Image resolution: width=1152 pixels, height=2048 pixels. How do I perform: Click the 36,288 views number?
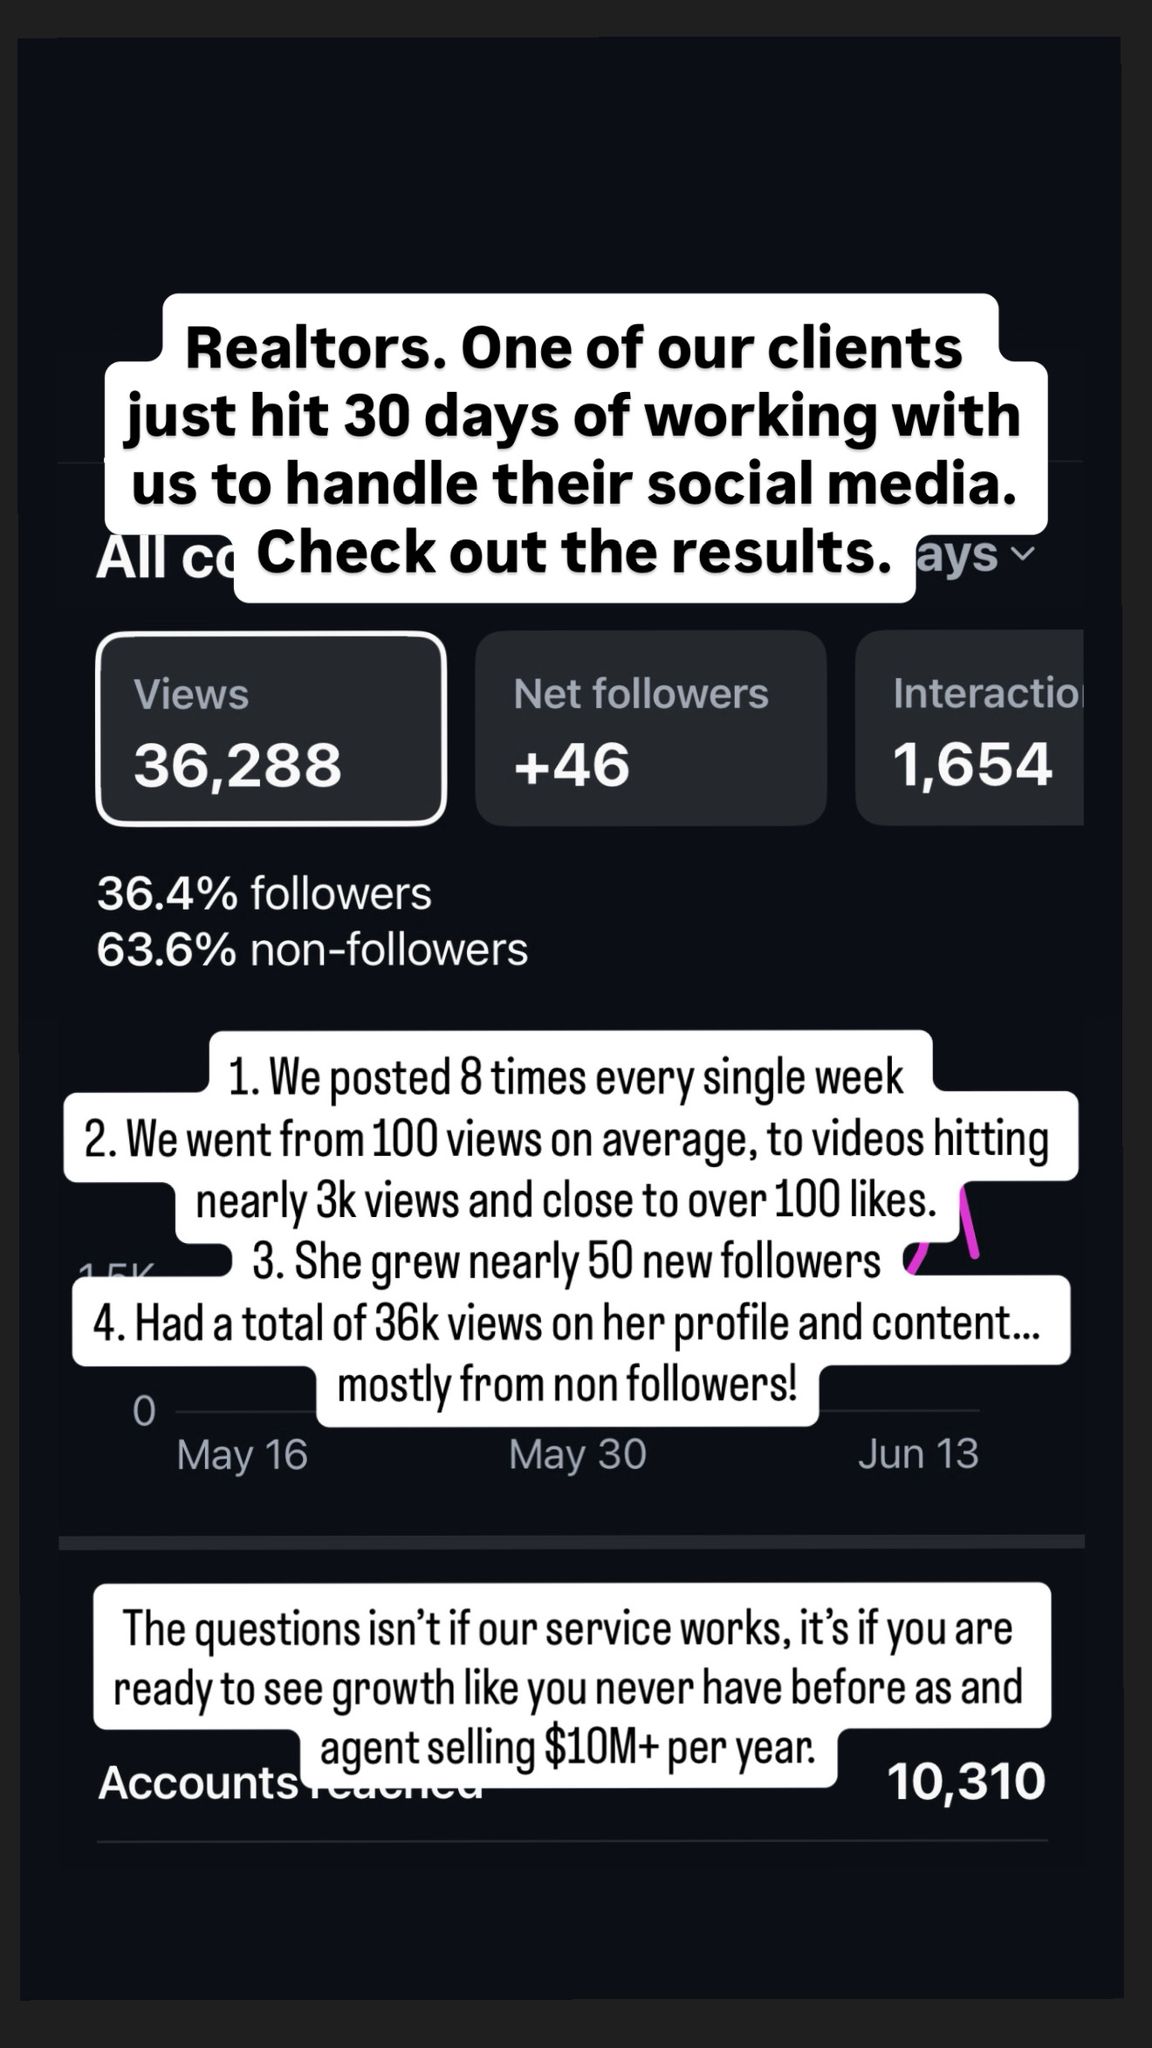tap(238, 765)
